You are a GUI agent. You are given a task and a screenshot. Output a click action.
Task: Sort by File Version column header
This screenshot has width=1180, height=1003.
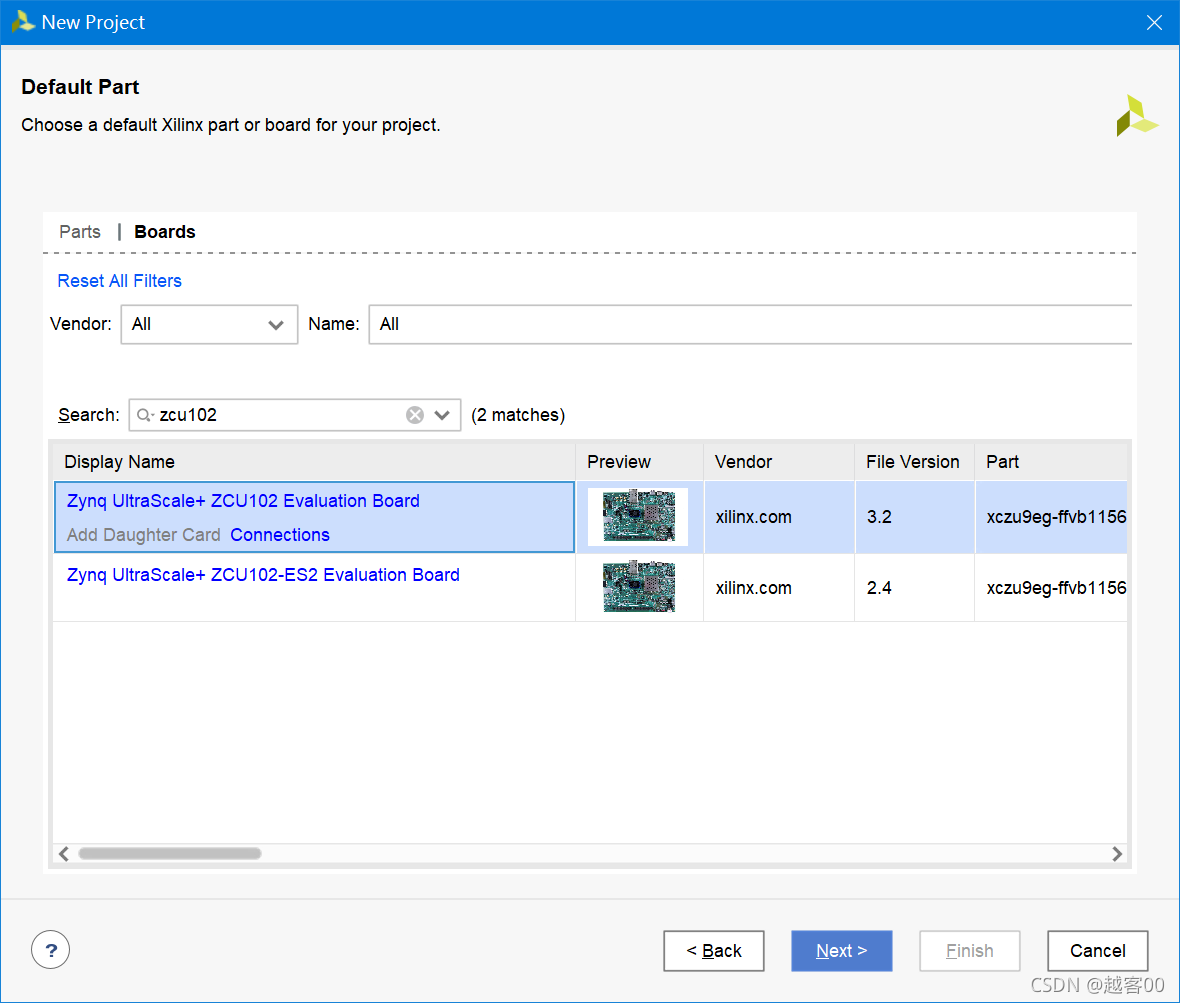(x=914, y=462)
